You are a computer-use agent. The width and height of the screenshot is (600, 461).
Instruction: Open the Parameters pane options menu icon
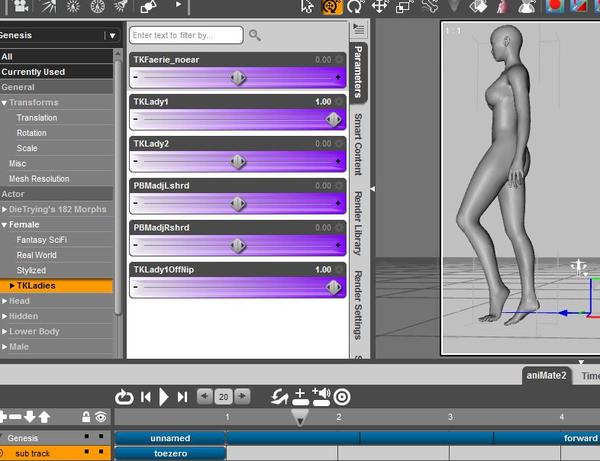point(359,29)
